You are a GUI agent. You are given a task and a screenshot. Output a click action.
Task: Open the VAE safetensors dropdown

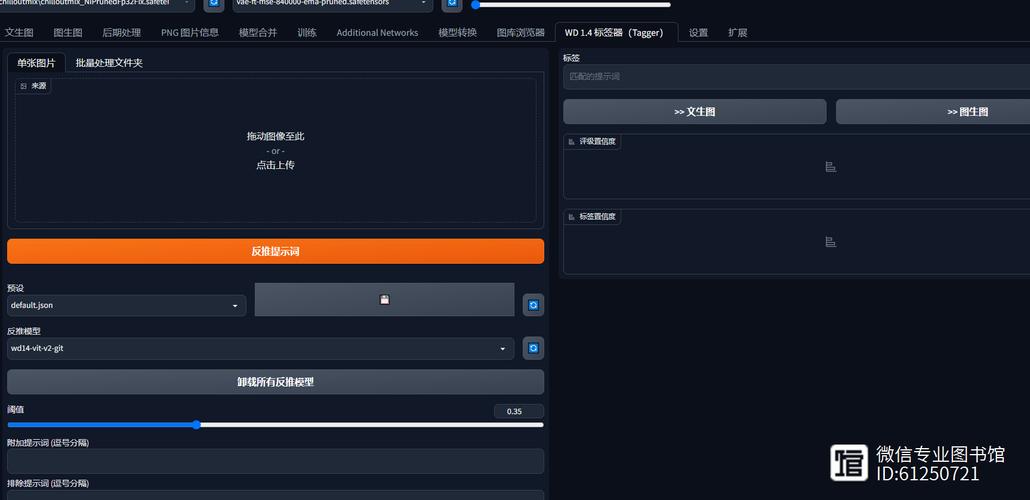point(333,4)
